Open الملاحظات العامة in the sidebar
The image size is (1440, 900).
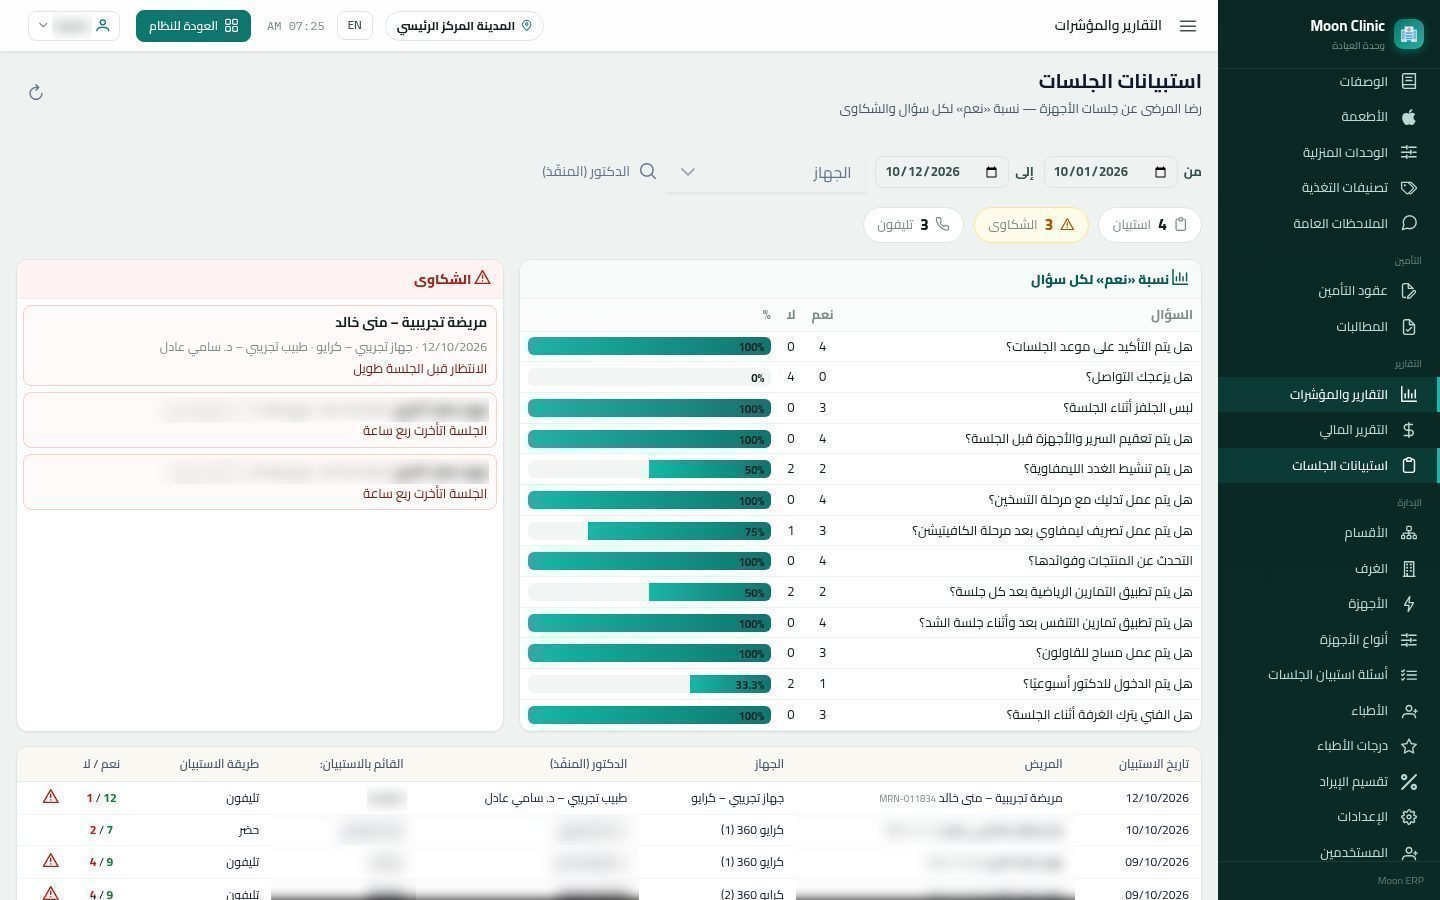tap(1328, 223)
